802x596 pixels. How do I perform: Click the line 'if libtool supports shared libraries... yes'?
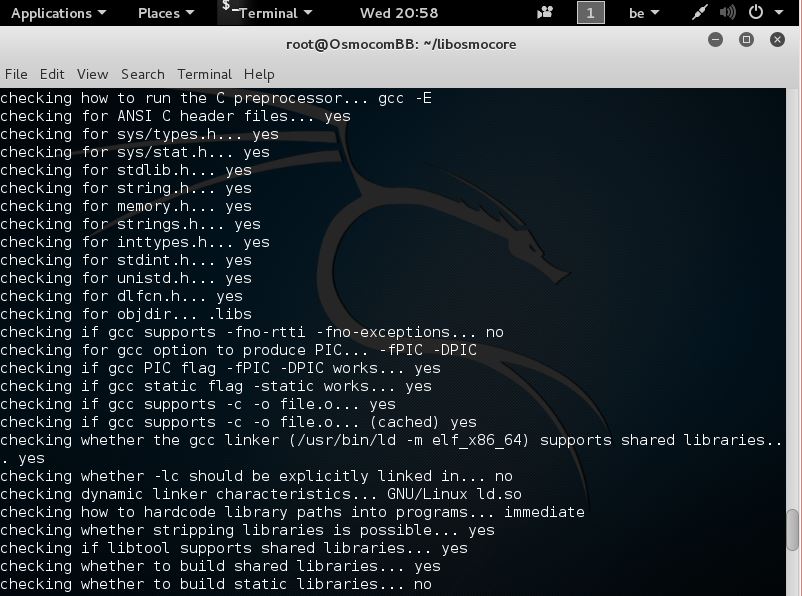(x=234, y=548)
